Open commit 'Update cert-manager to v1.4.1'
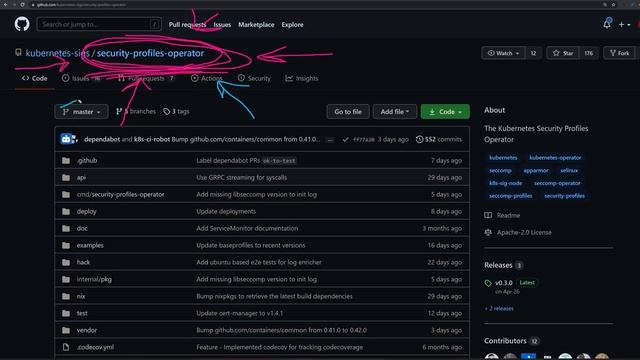Screen dimensions: 640x360 coord(240,313)
